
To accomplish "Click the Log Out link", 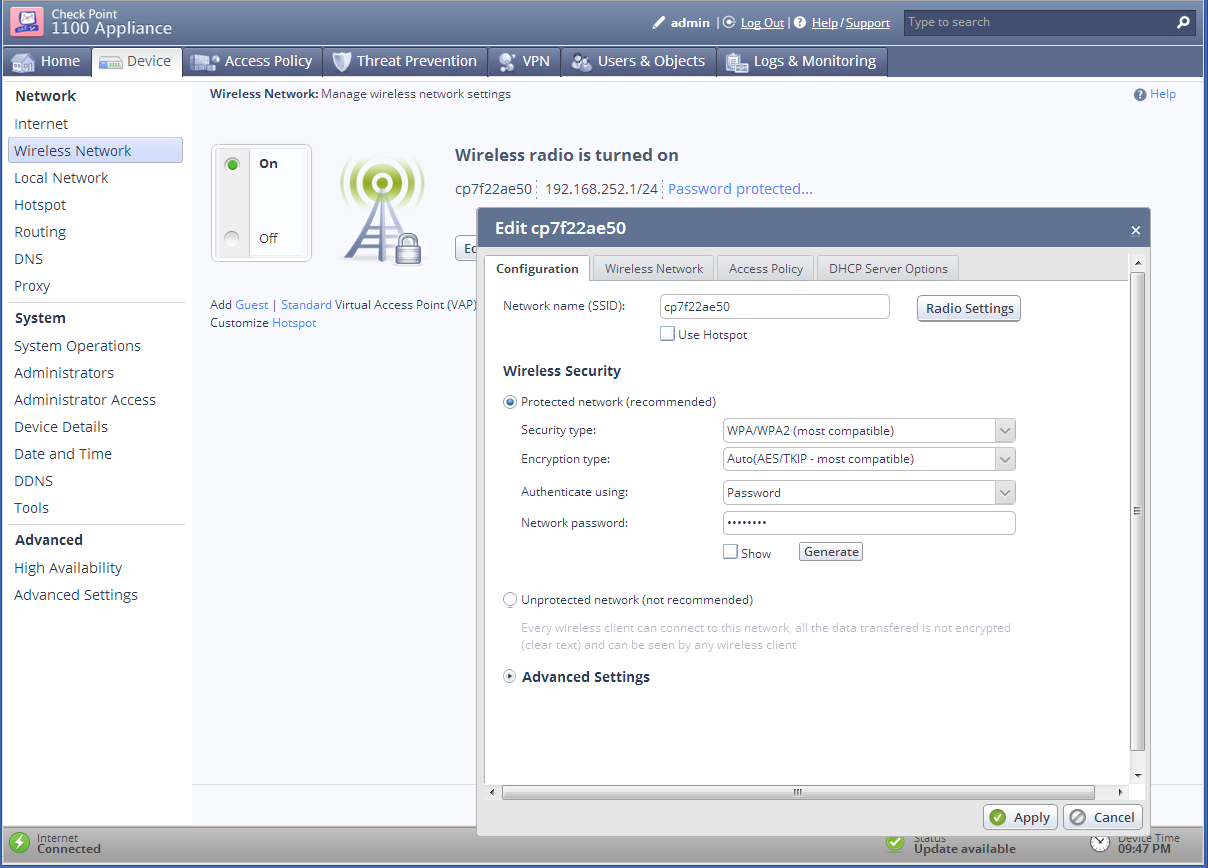I will pos(762,23).
